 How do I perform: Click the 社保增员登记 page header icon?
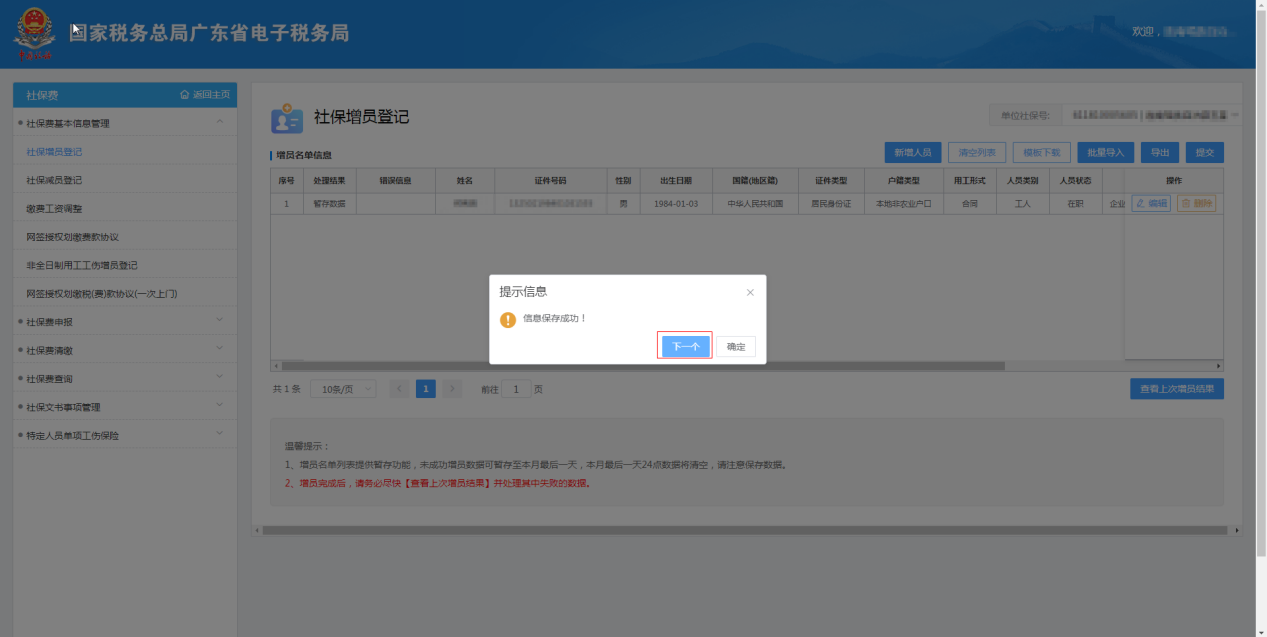pos(287,118)
